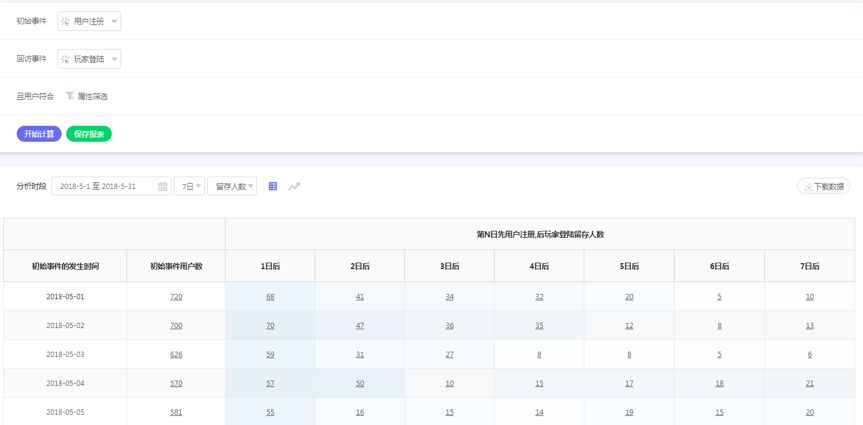
Task: Open the 59 value for 2018-05-03
Action: (270, 354)
